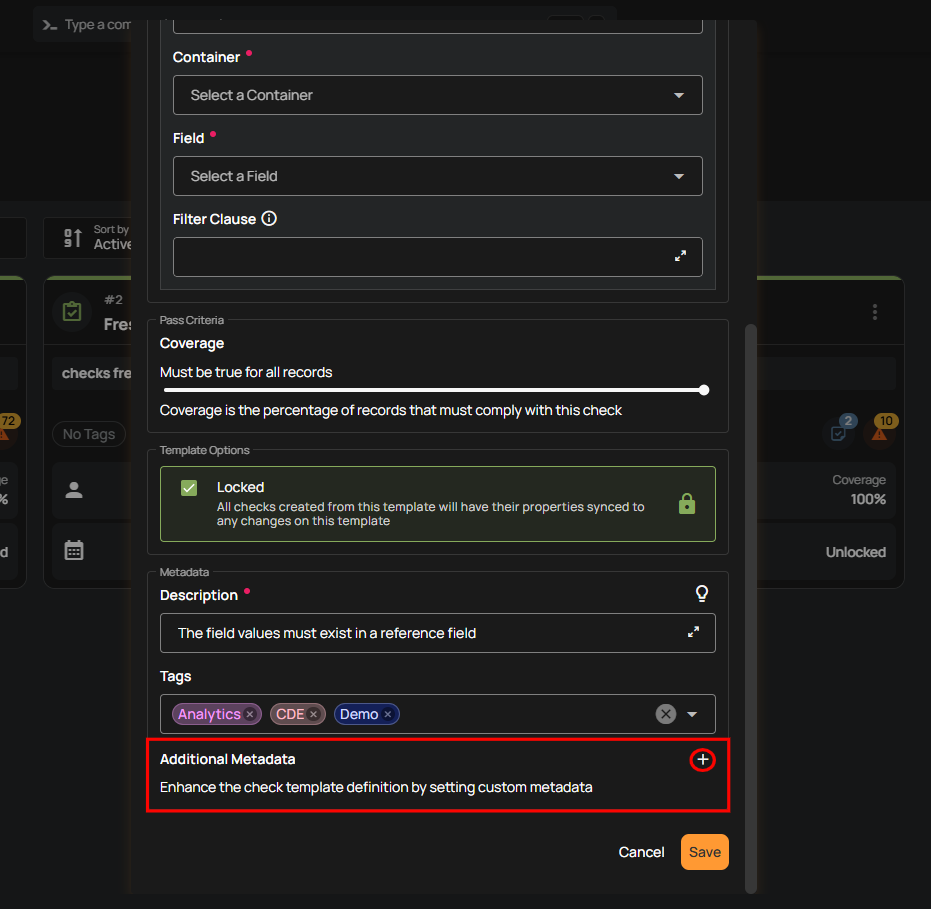Expand the Tags dropdown chevron
This screenshot has height=909, width=931.
pyautogui.click(x=693, y=714)
